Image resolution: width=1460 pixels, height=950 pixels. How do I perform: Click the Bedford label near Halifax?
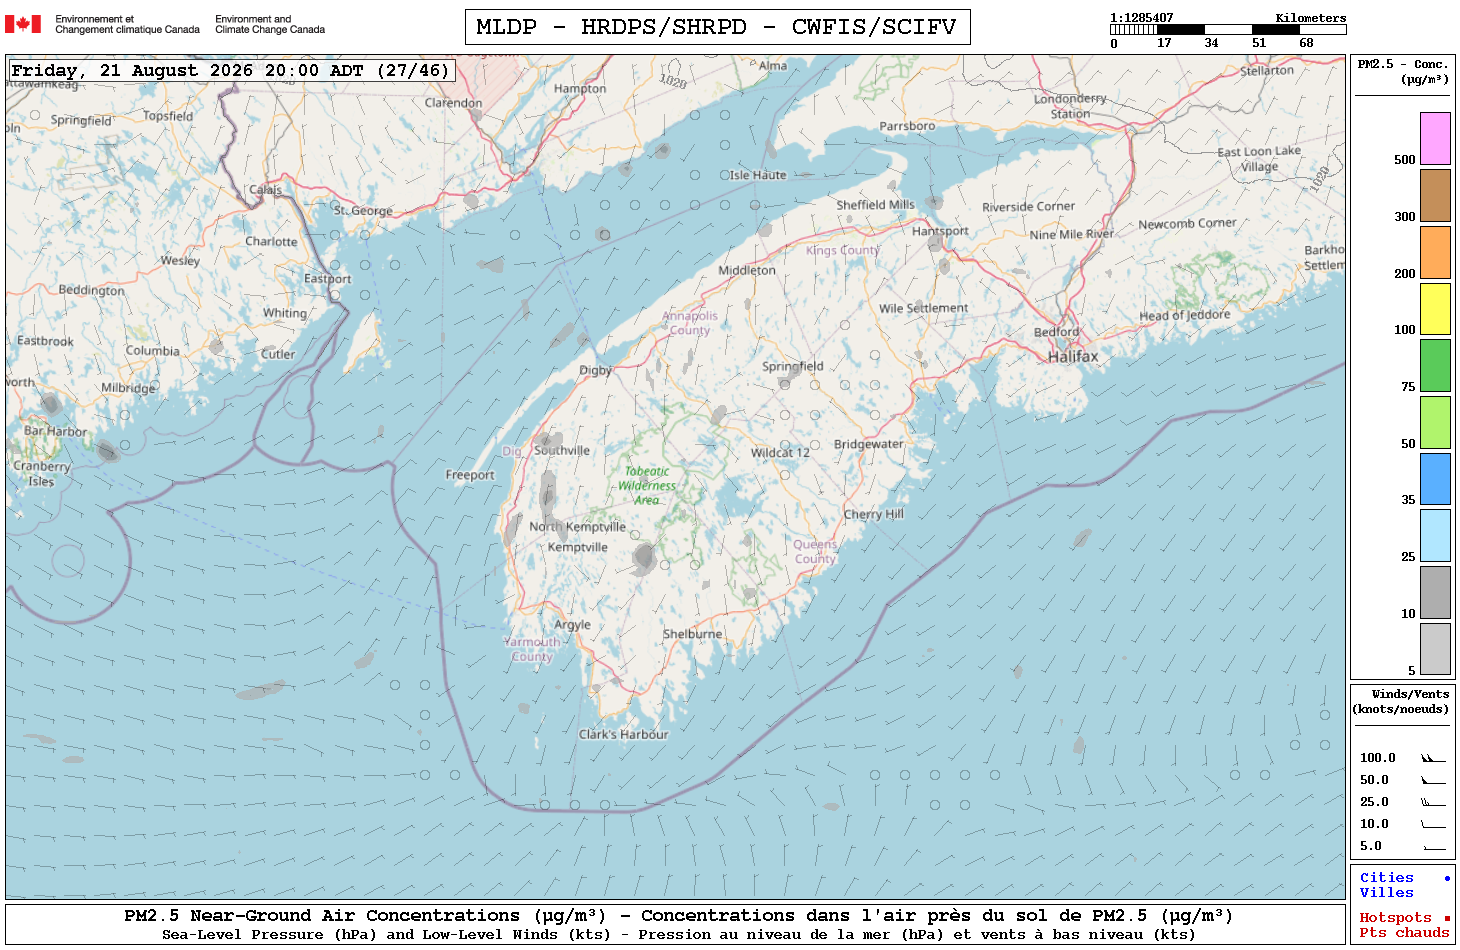[x=1057, y=332]
